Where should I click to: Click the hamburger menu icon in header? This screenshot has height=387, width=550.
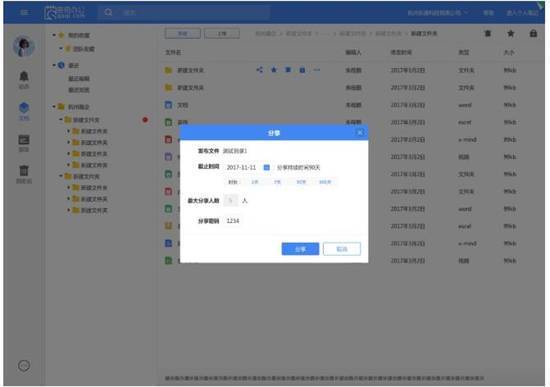24,12
